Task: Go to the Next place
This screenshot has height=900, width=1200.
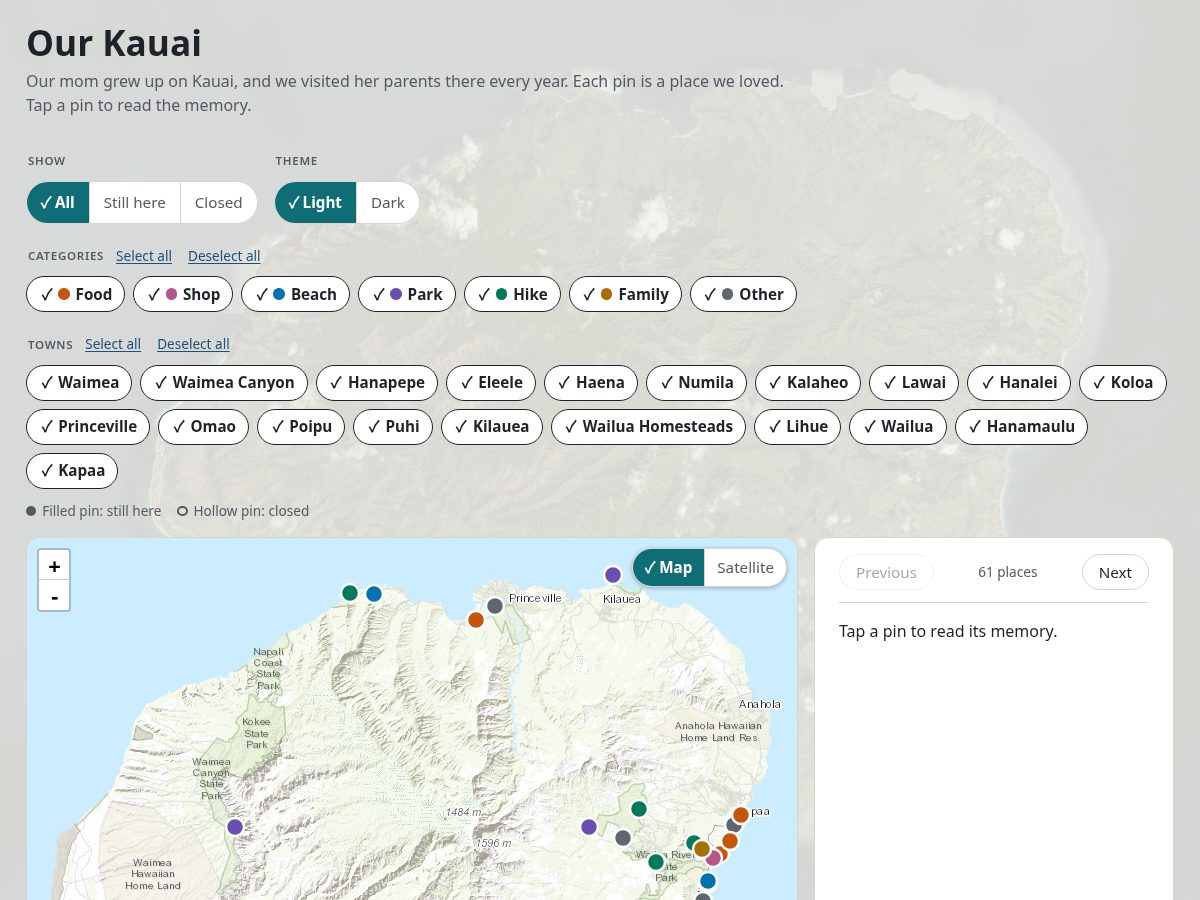Action: click(1115, 572)
